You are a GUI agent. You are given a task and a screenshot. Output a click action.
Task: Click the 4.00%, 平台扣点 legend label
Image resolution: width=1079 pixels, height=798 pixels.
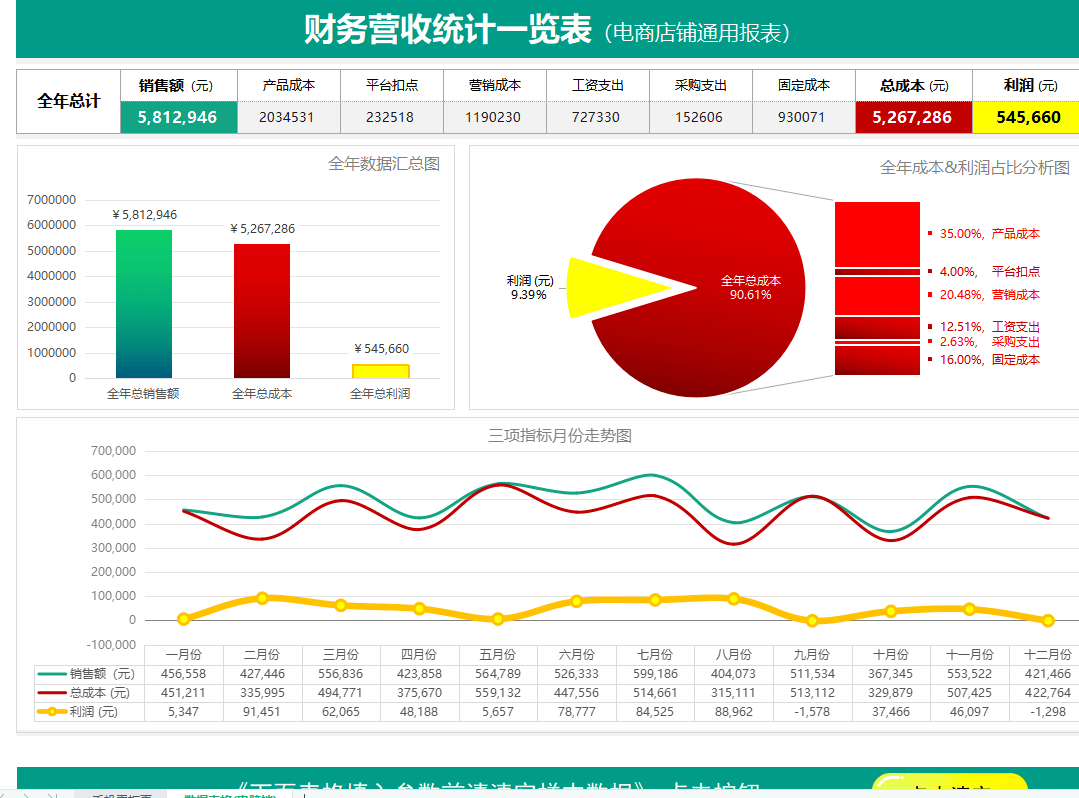click(990, 272)
